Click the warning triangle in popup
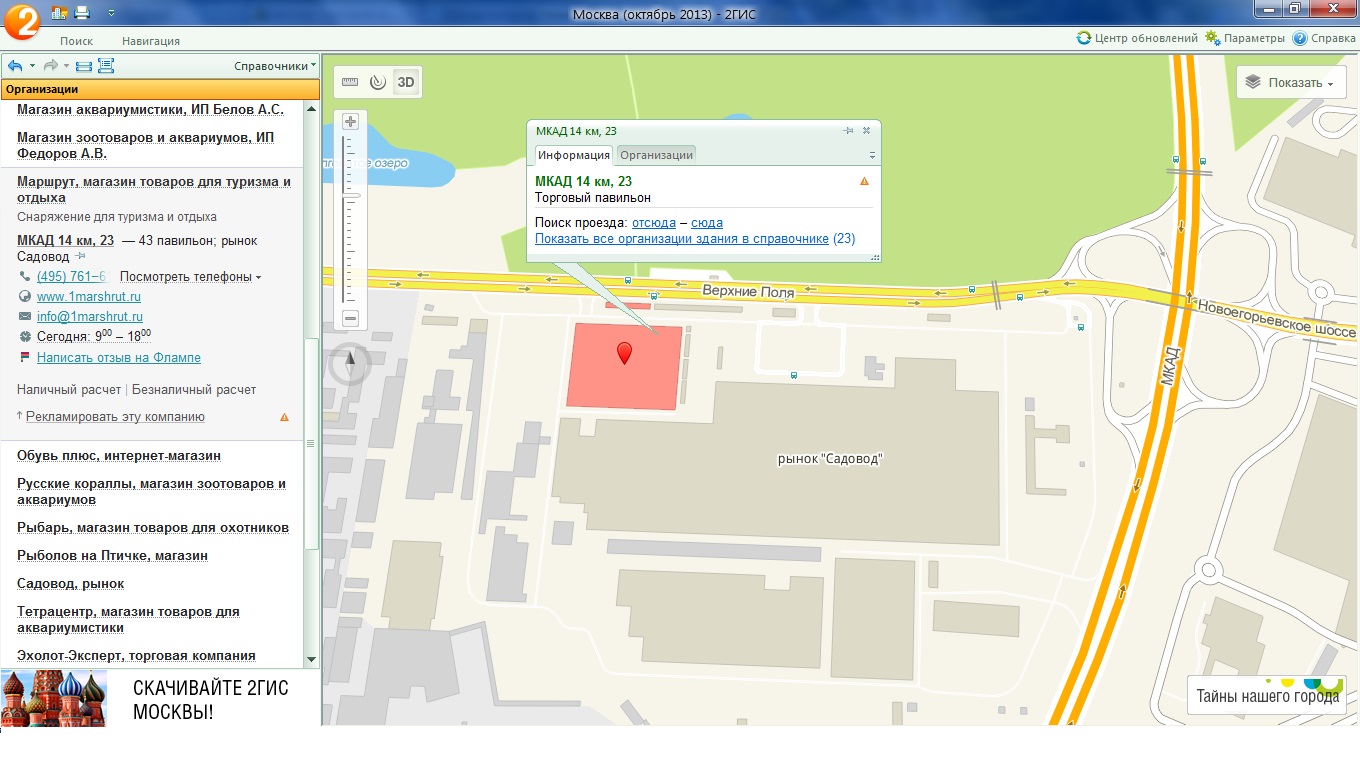The width and height of the screenshot is (1360, 768). pyautogui.click(x=864, y=181)
